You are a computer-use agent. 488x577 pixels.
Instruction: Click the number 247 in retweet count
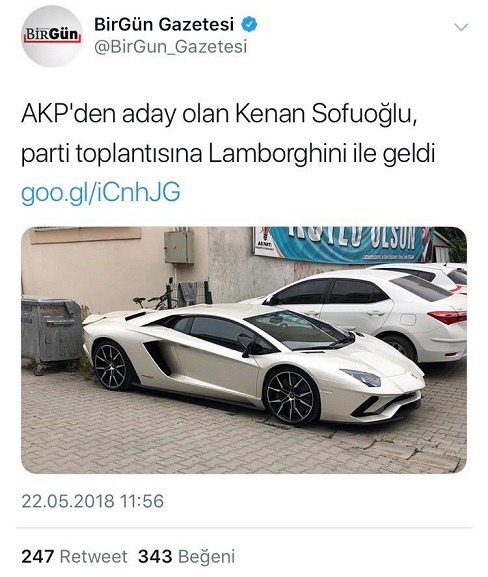click(38, 557)
